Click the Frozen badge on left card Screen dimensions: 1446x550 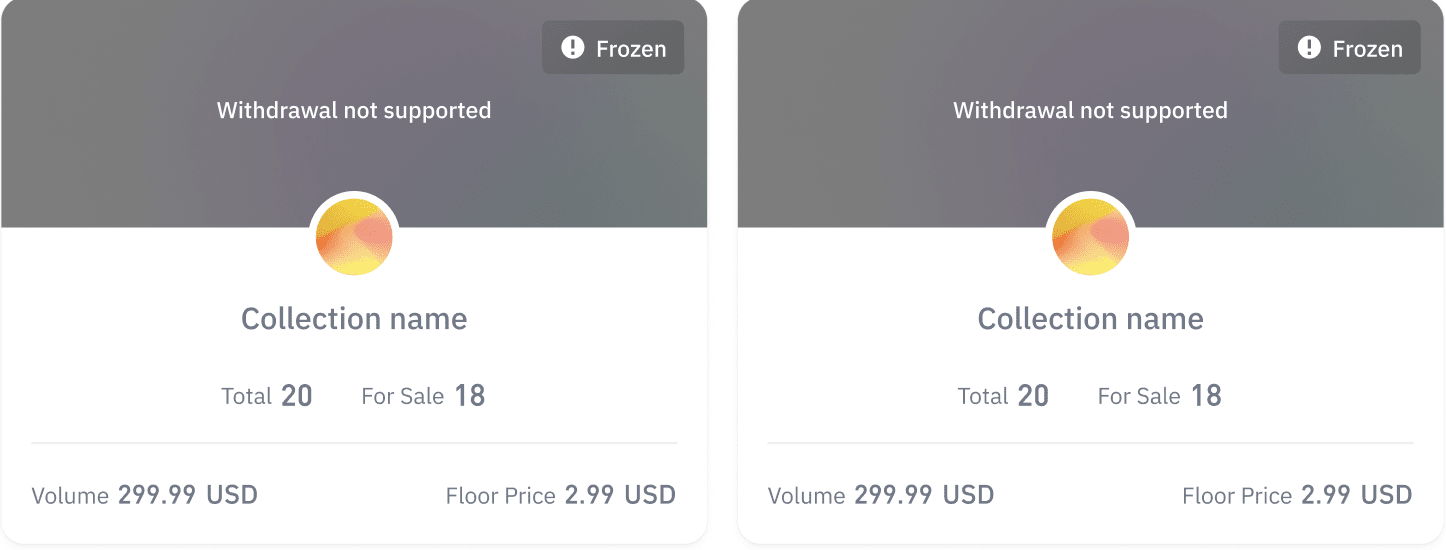(613, 48)
